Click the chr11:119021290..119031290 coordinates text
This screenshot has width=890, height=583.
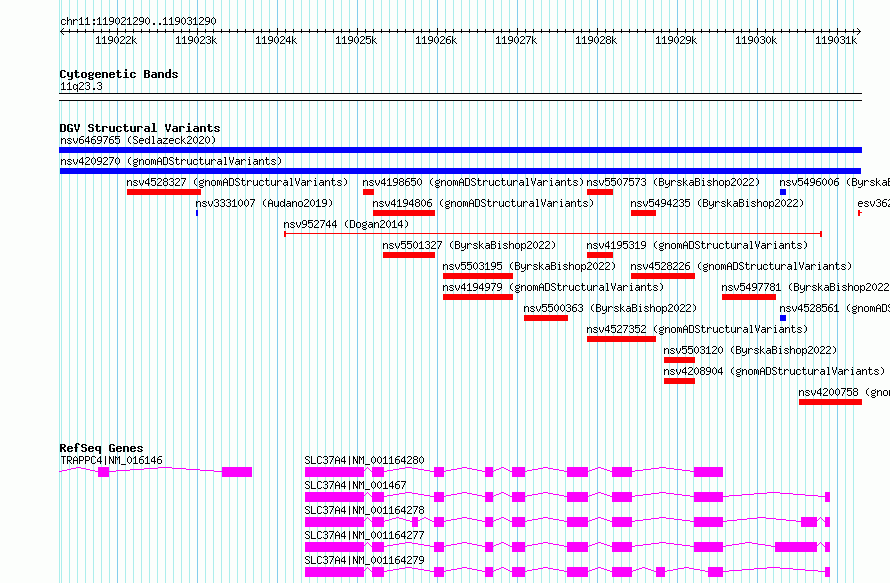point(138,21)
